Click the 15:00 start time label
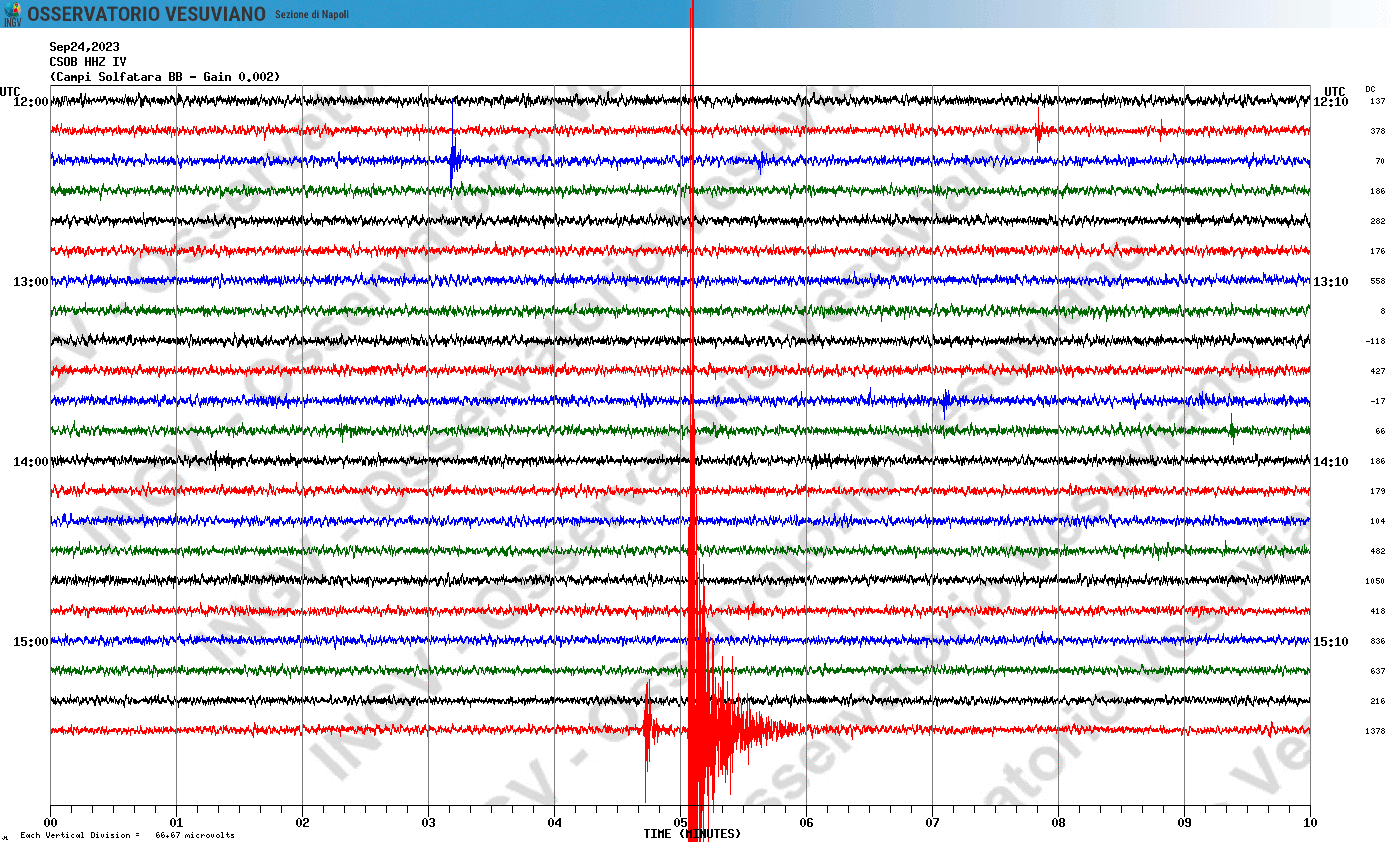The width and height of the screenshot is (1390, 849). [31, 641]
